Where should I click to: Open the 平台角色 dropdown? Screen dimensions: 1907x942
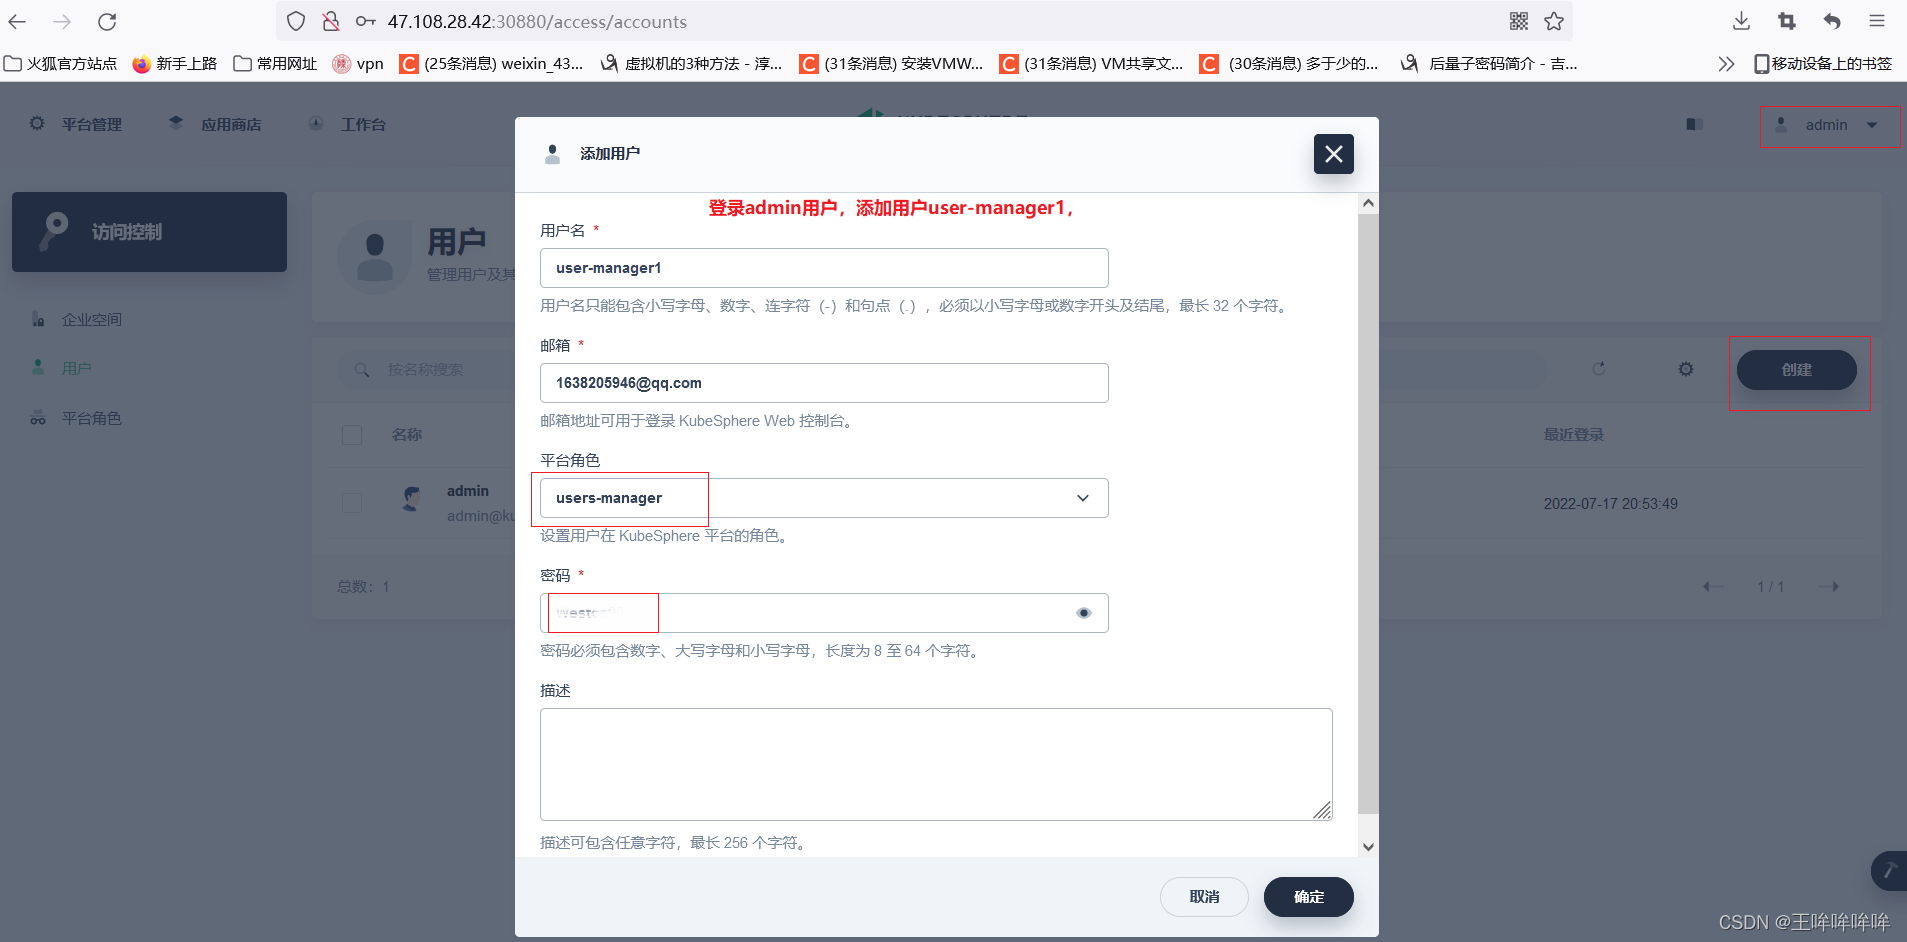click(x=824, y=498)
